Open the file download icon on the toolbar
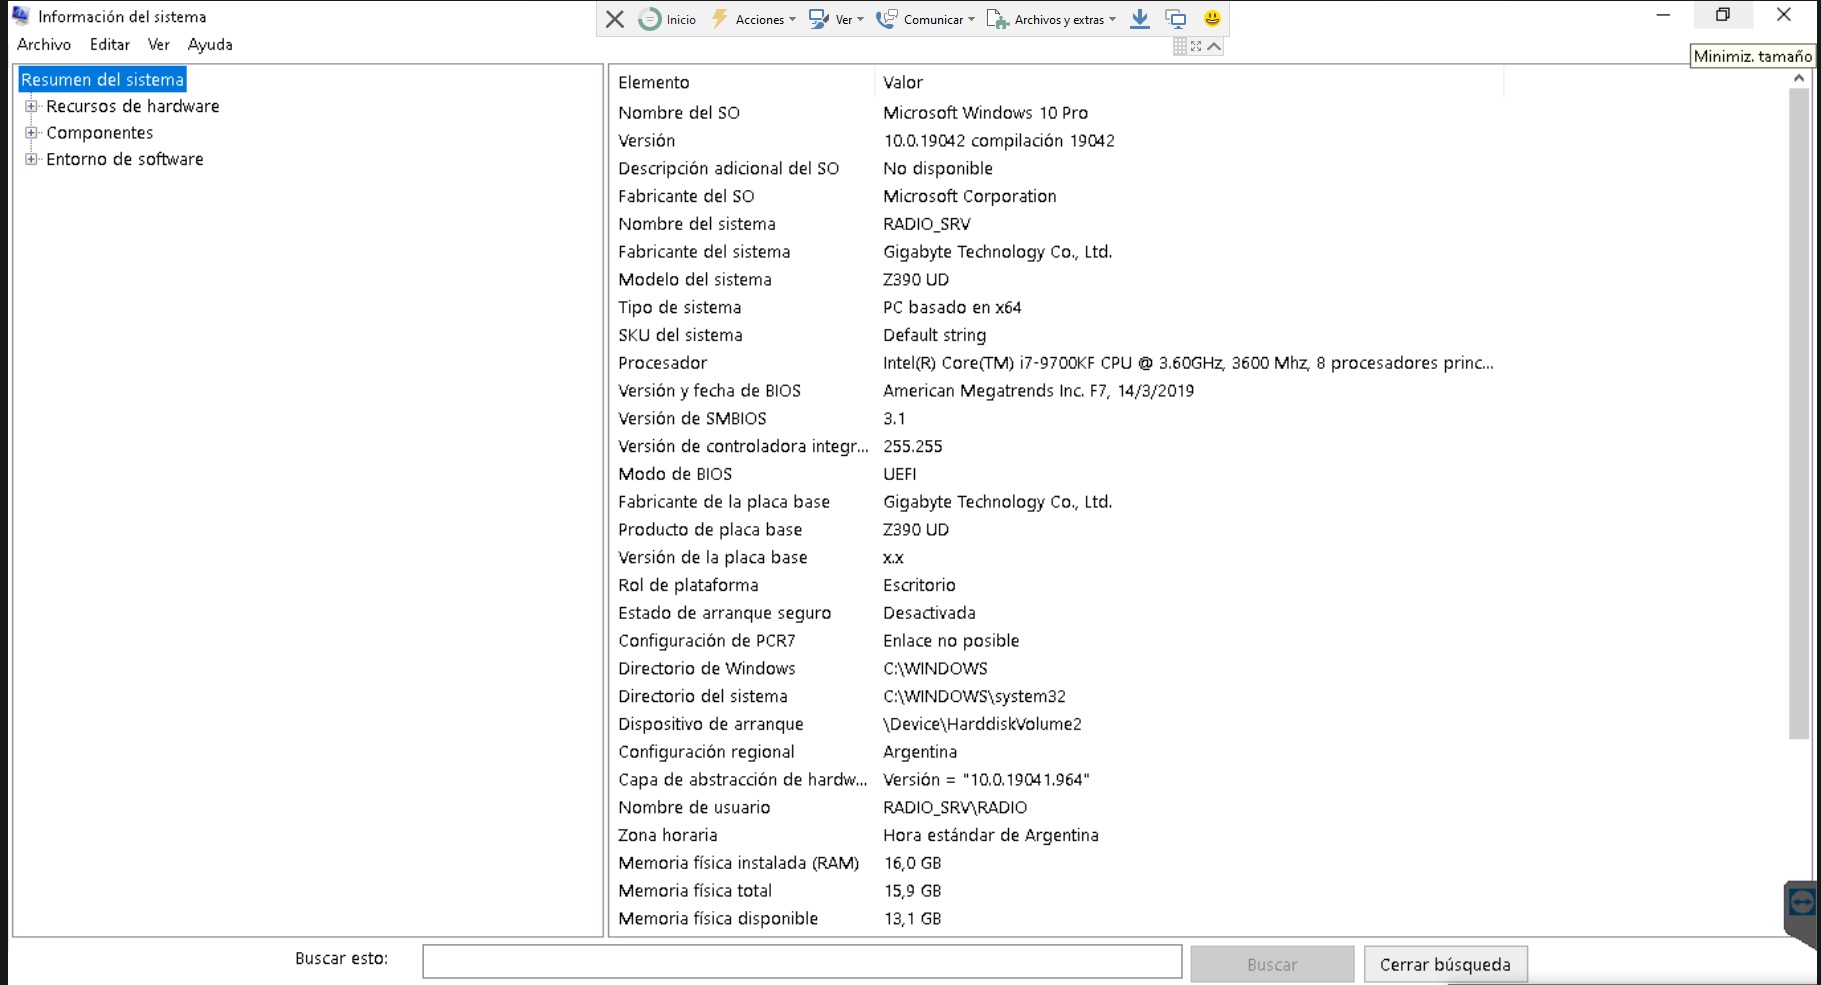This screenshot has height=985, width=1821. click(1139, 18)
